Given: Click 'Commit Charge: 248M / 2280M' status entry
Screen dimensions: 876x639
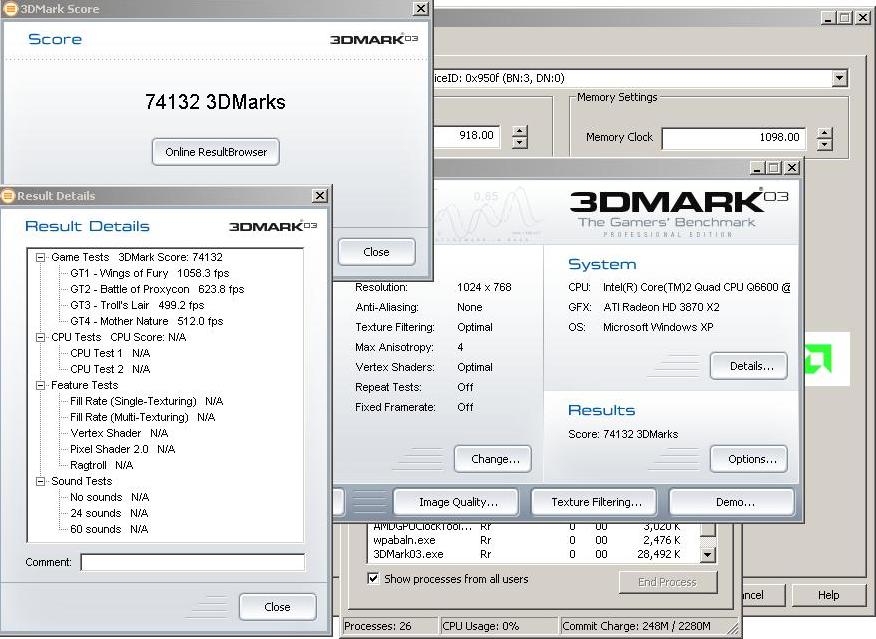Looking at the screenshot, I should (x=636, y=626).
